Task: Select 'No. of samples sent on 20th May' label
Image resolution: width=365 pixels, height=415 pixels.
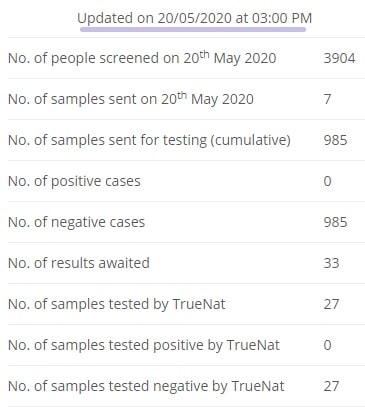Action: [x=131, y=99]
